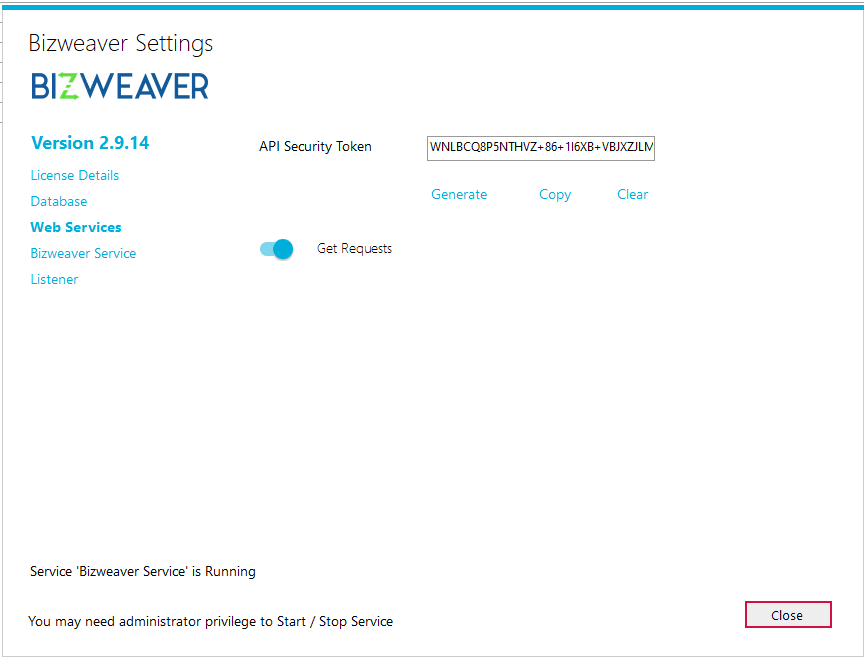The width and height of the screenshot is (864, 657).
Task: Toggle the Get Requests switch
Action: tap(277, 249)
